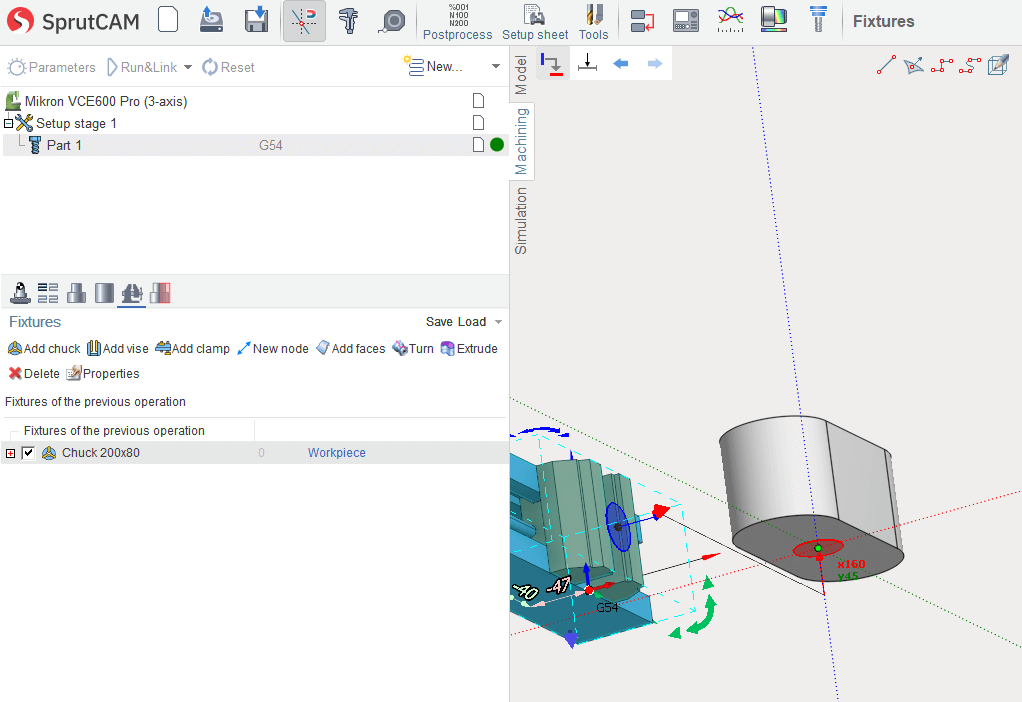Image resolution: width=1022 pixels, height=702 pixels.
Task: Select the Mikron VCE600 Pro machine entry
Action: click(105, 101)
